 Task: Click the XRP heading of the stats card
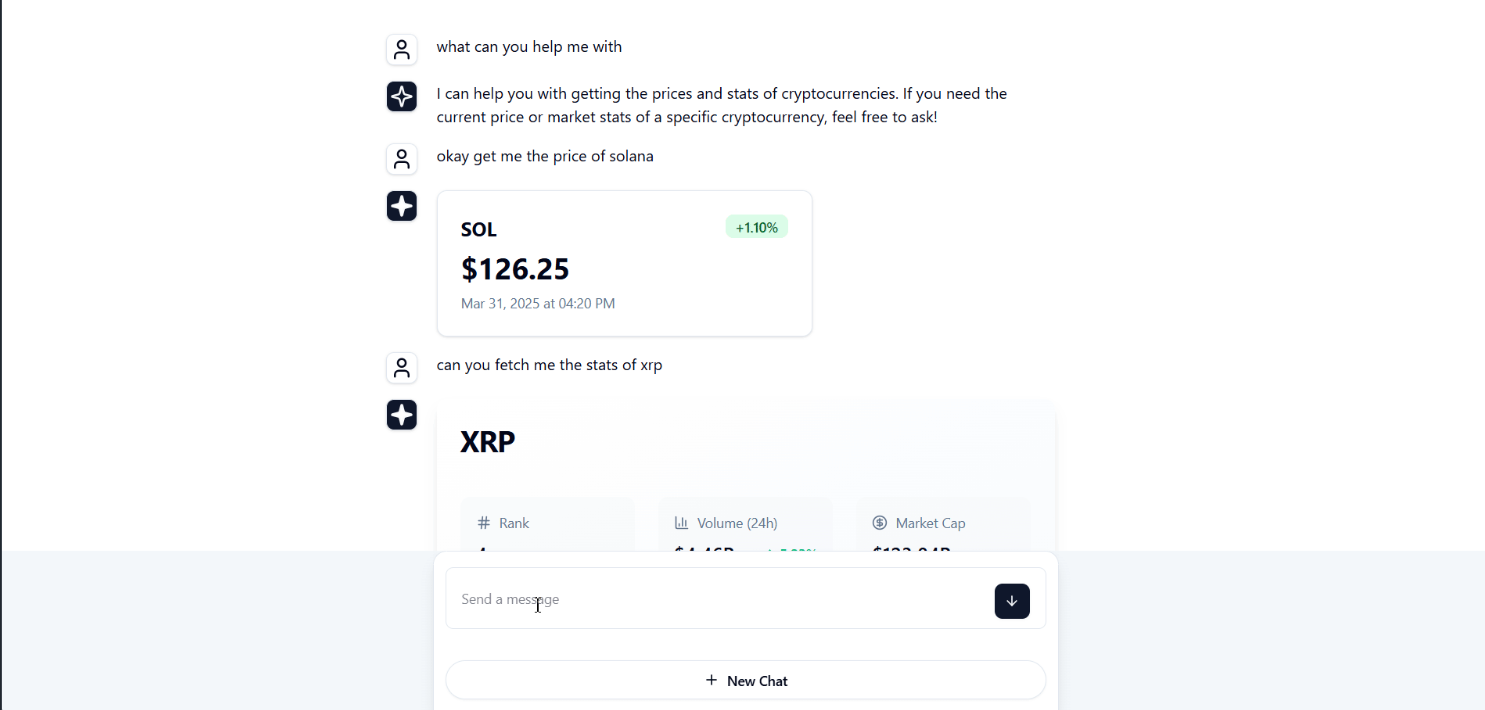tap(488, 441)
